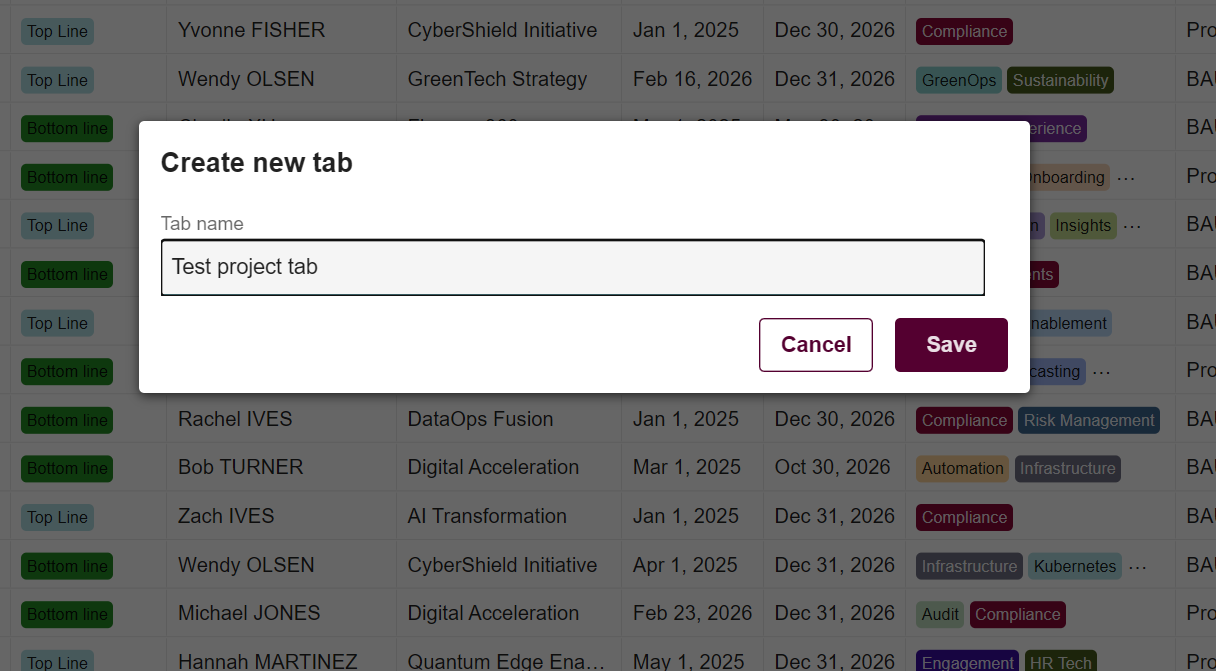Click the Top Line tag in Yvonne FISHER's row
Screen dimensions: 1216x671
tap(57, 32)
